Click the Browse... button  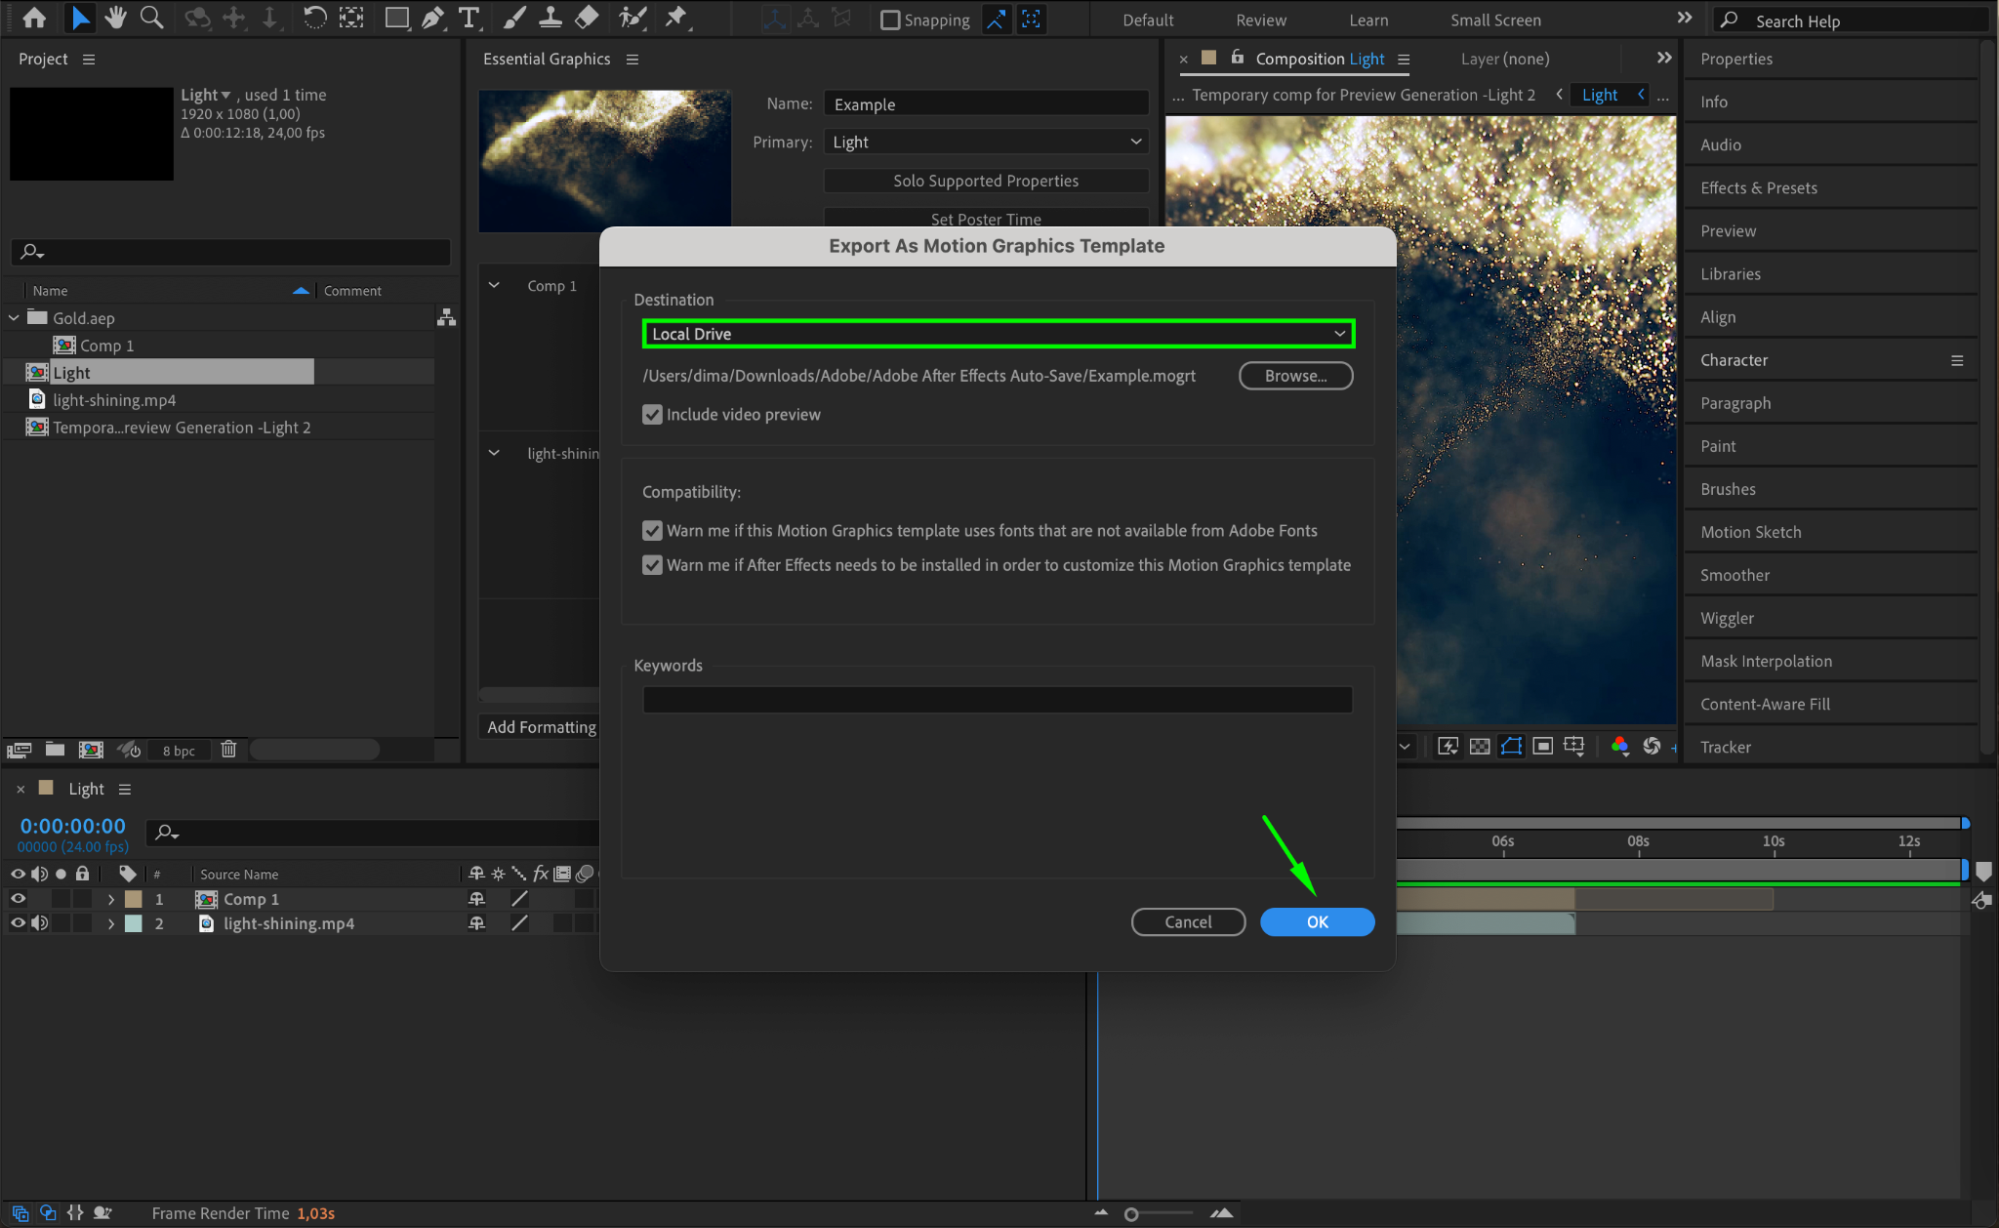tap(1295, 376)
